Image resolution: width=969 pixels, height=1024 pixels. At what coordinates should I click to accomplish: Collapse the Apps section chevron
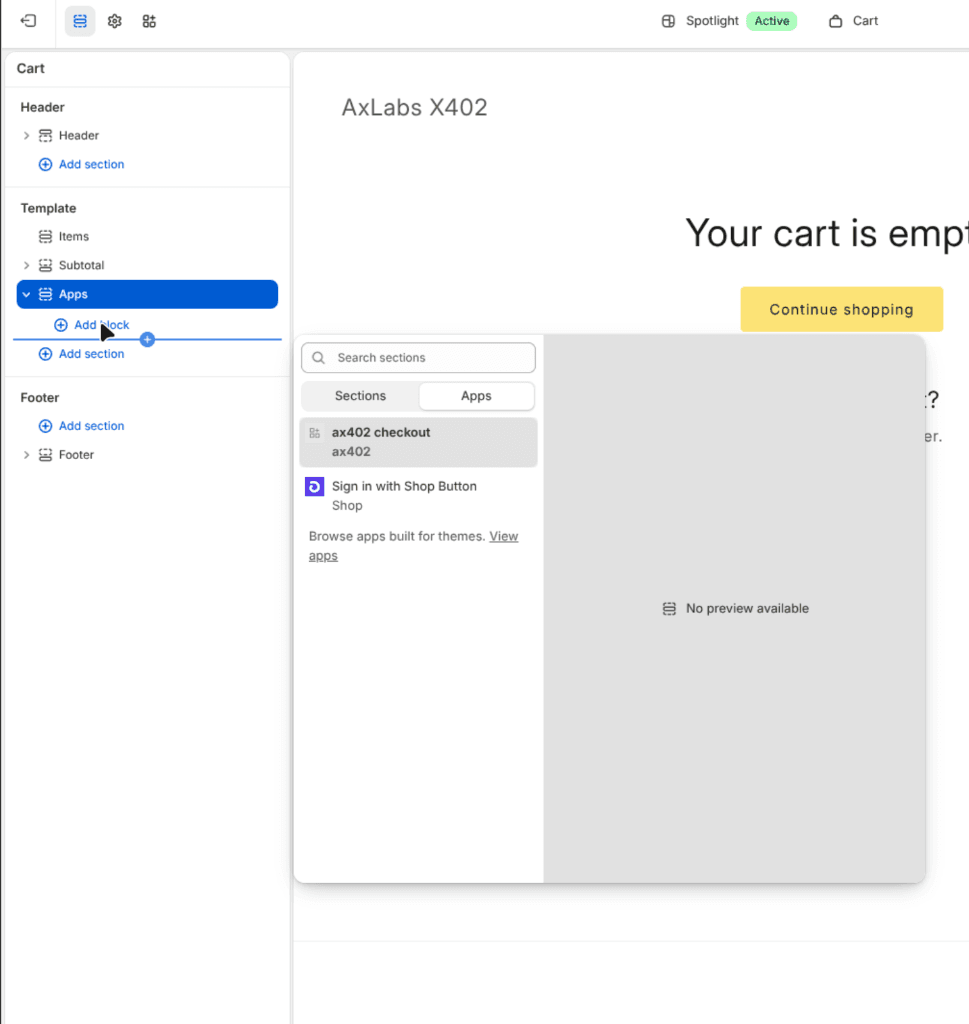(x=26, y=295)
